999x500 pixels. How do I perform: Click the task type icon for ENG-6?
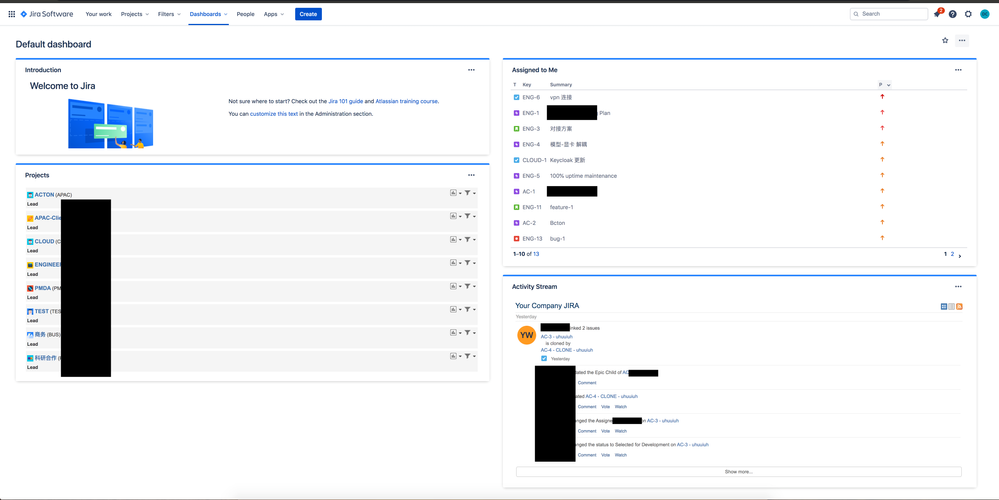(x=516, y=97)
